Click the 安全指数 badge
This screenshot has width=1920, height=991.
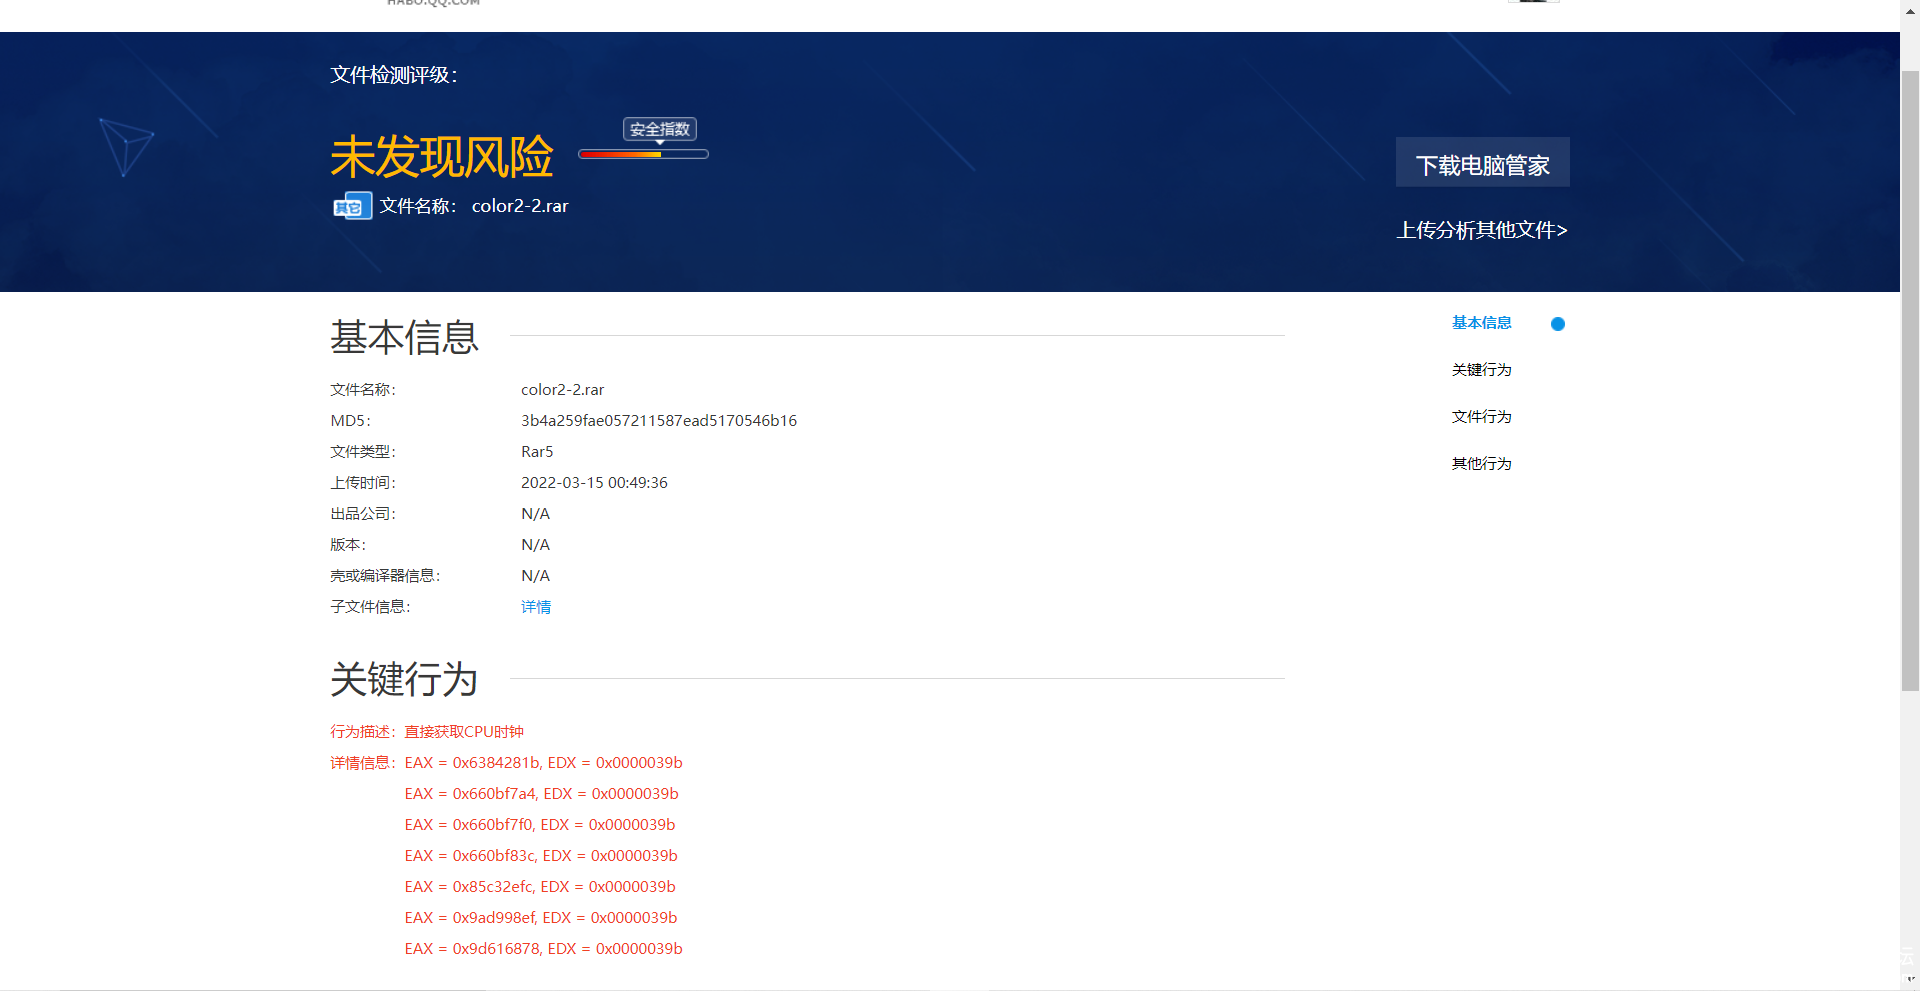pos(660,129)
